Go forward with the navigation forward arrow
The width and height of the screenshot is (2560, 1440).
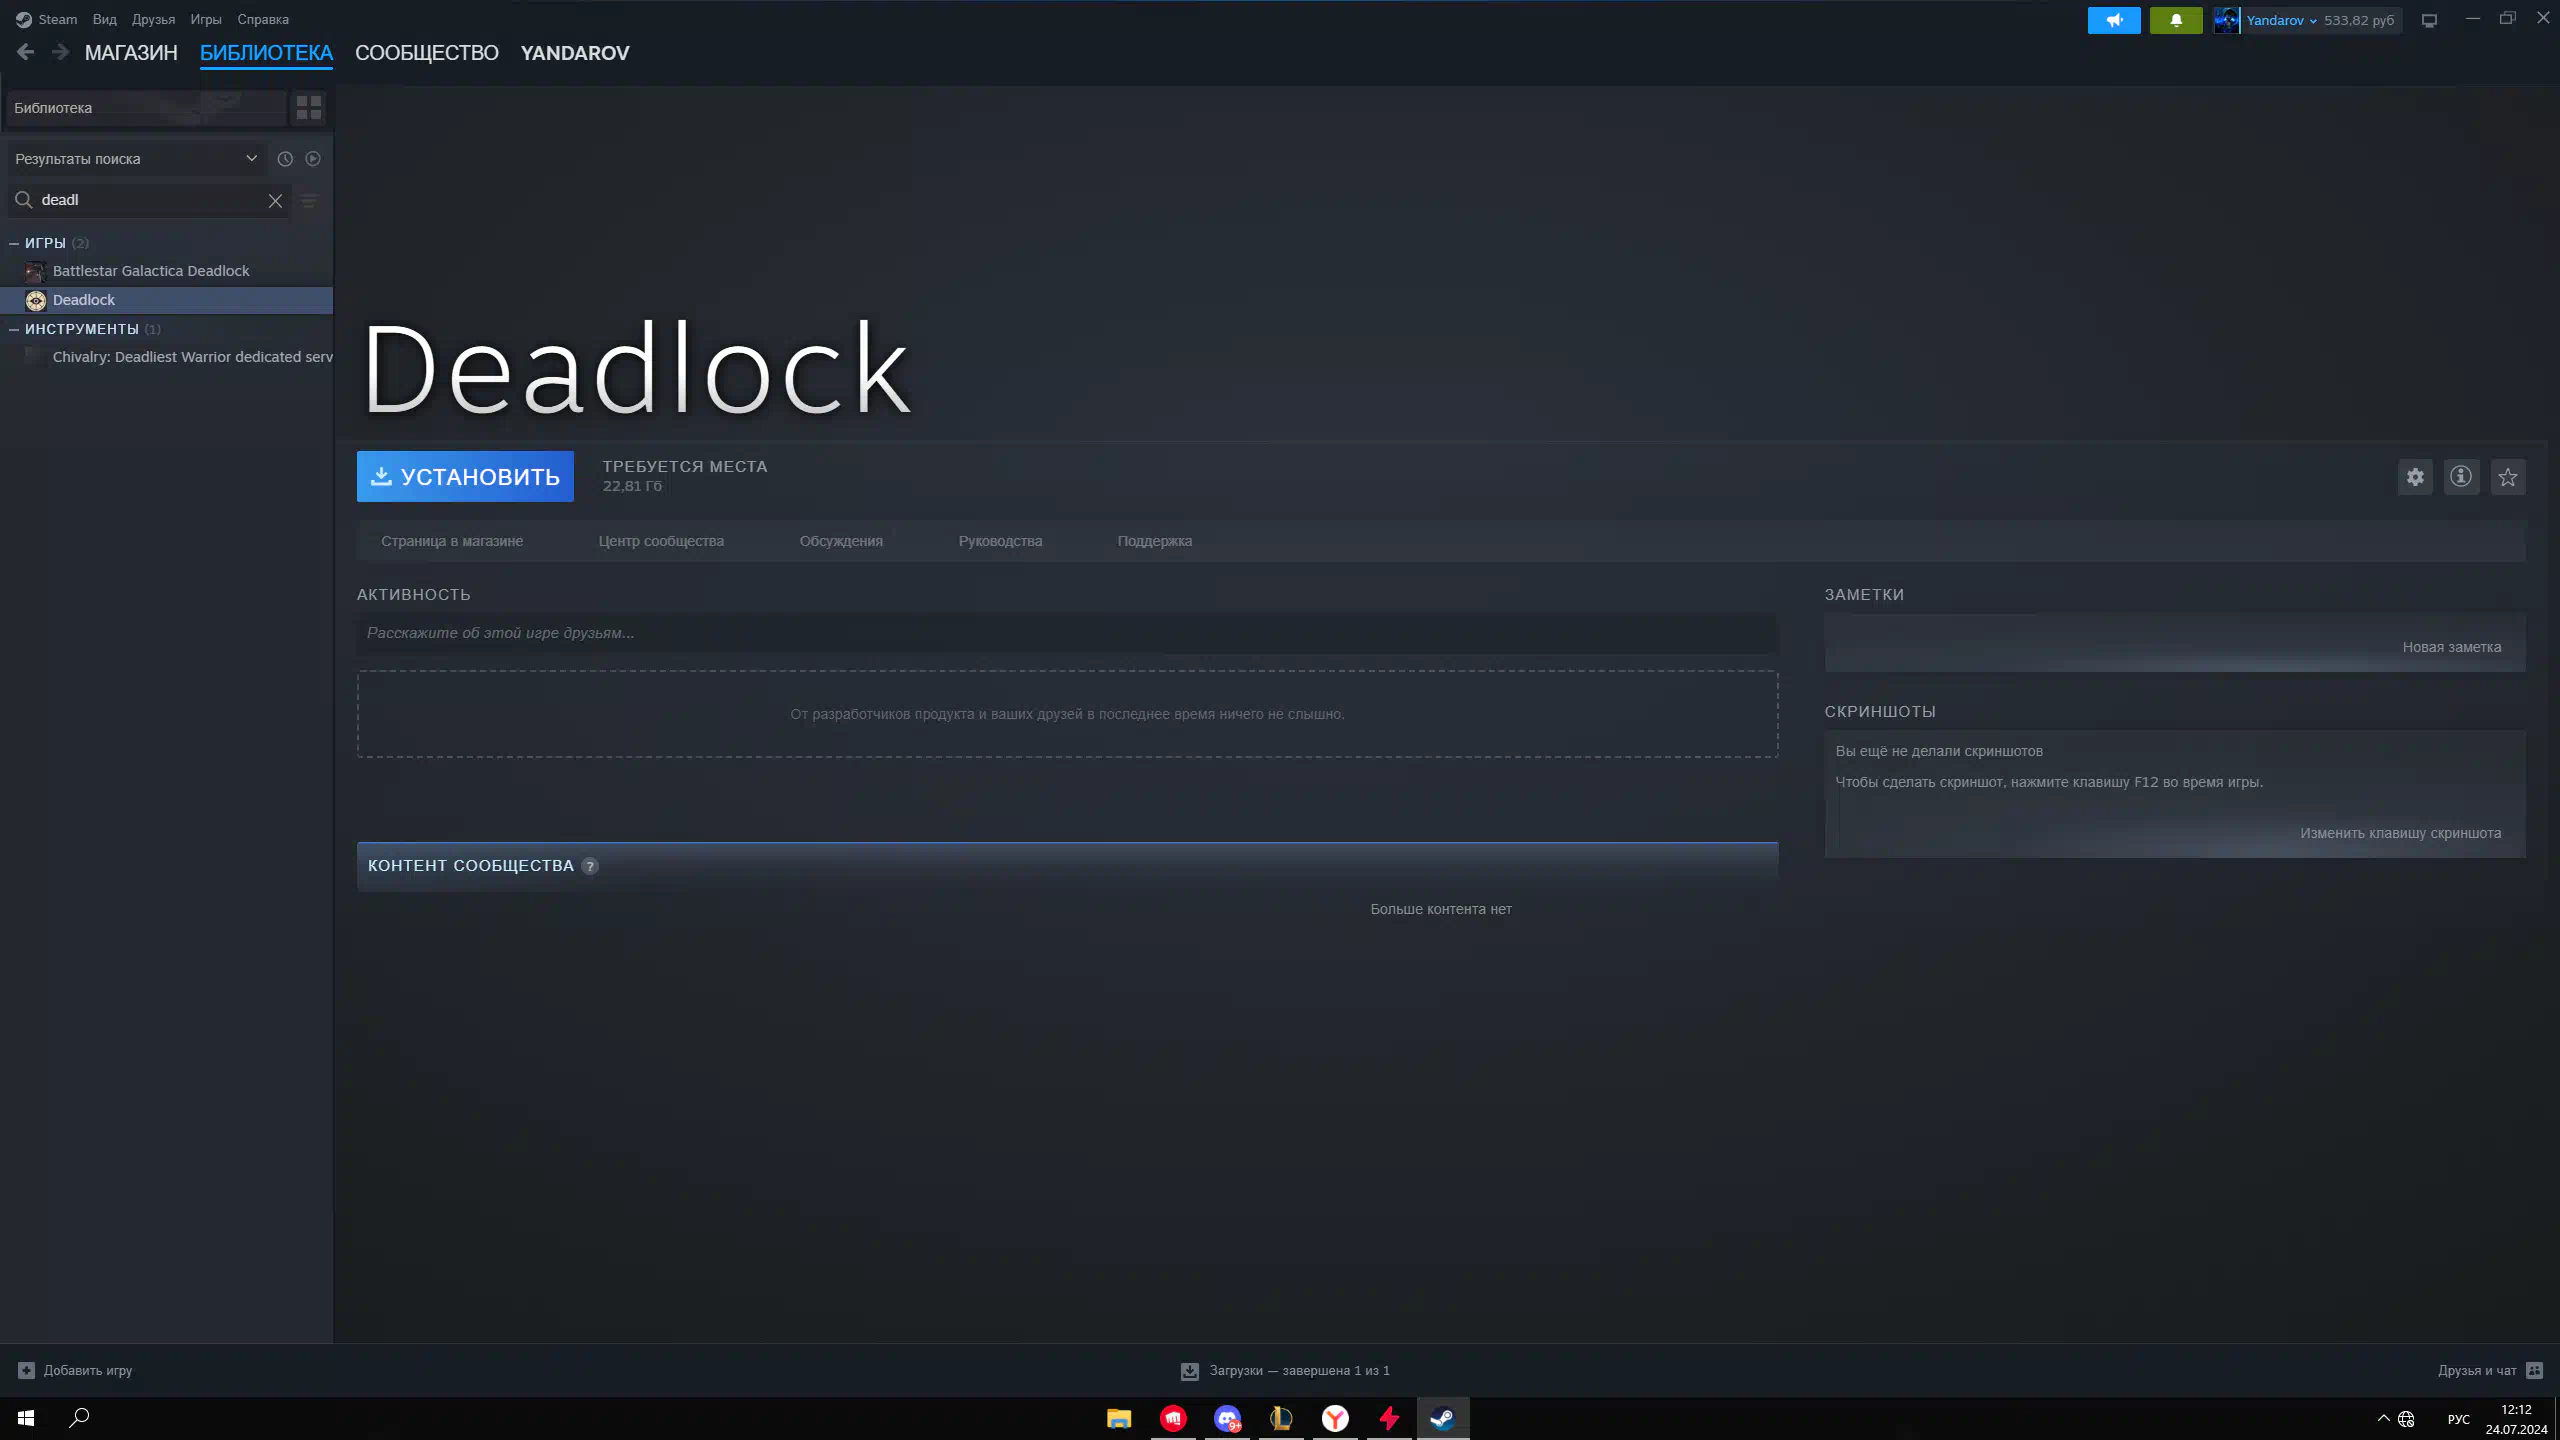[x=60, y=52]
